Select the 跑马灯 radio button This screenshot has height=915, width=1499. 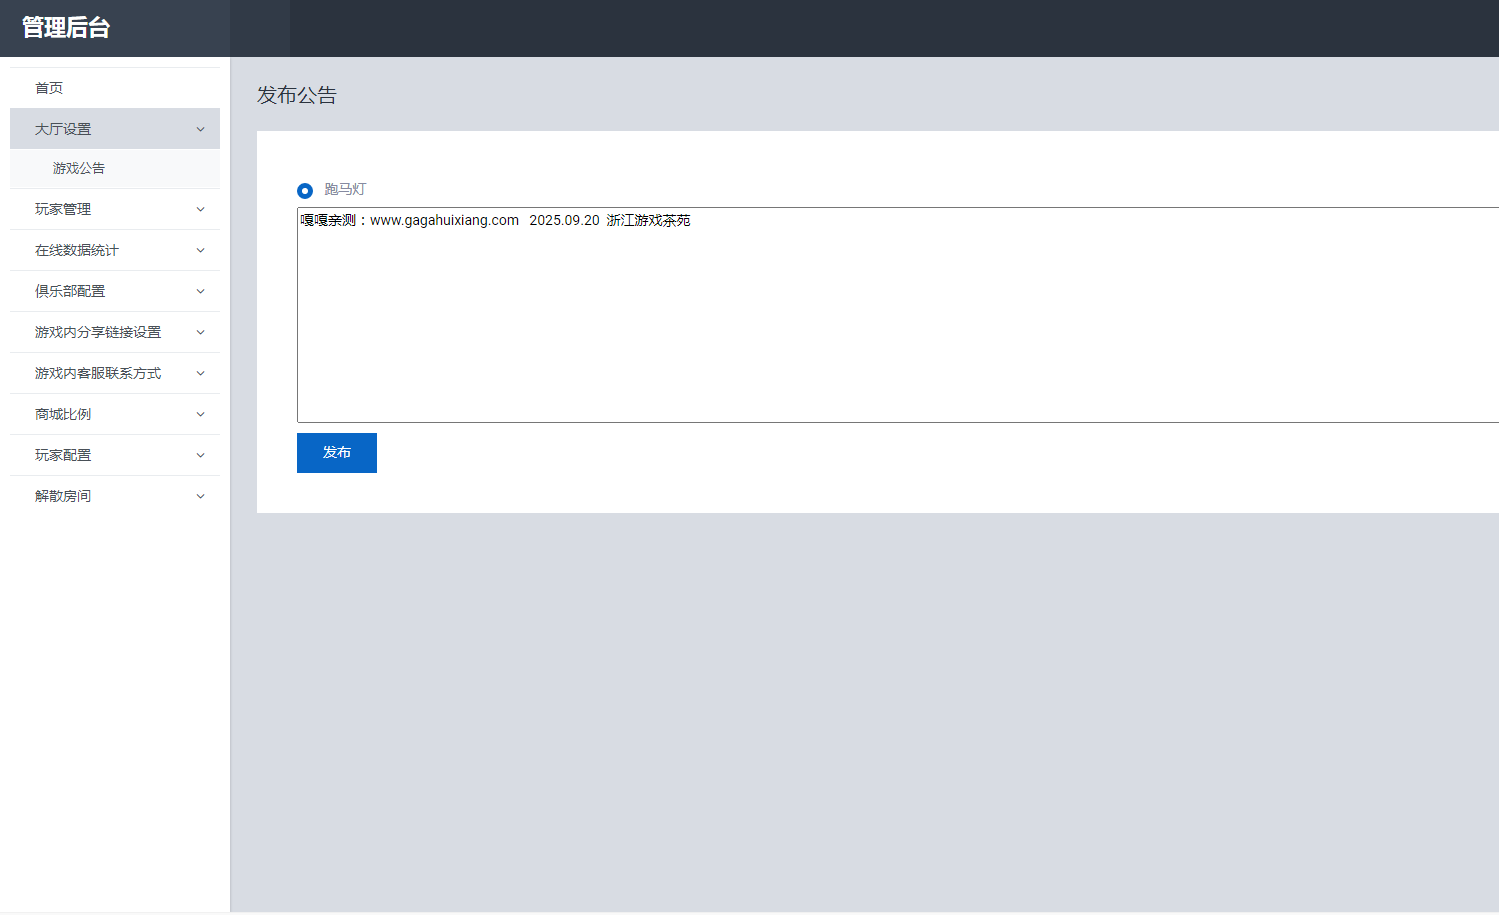pos(305,190)
